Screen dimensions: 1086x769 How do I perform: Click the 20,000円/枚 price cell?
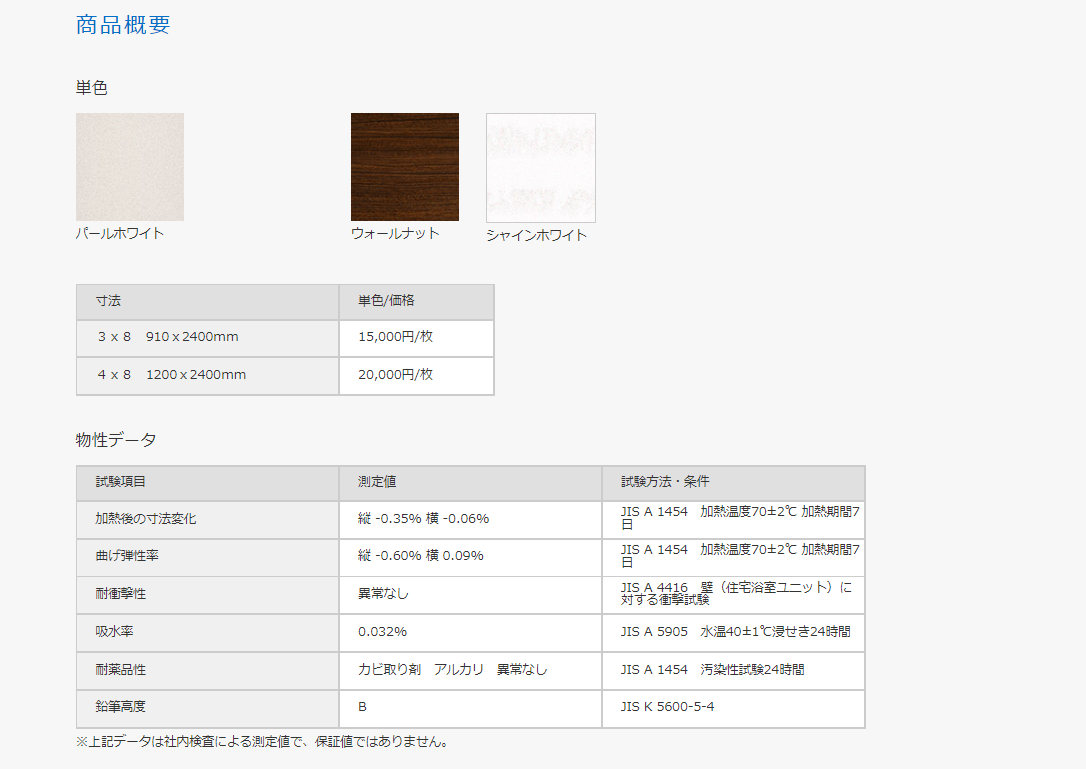(x=395, y=375)
